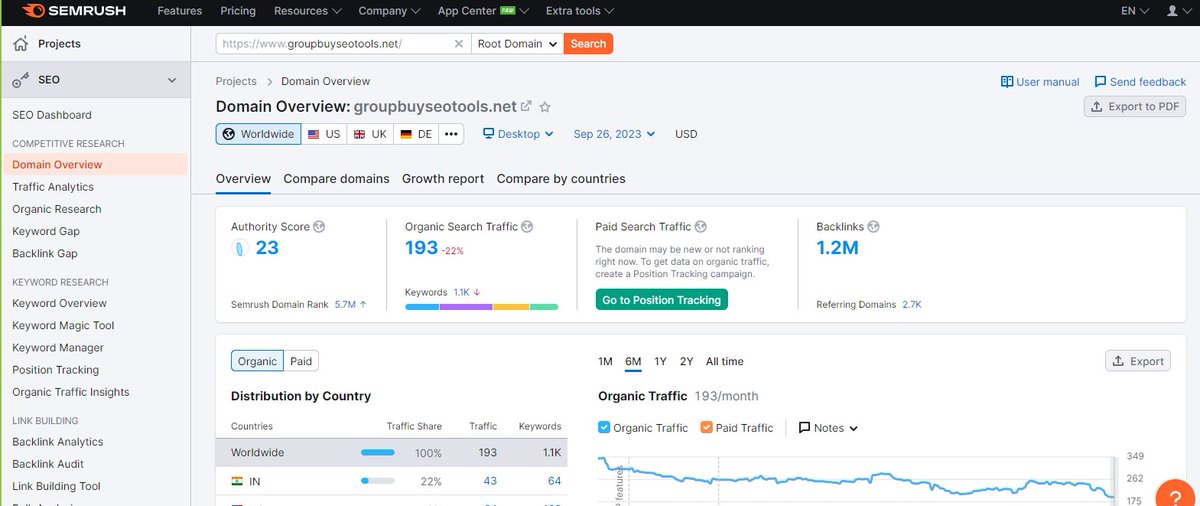Click the Send feedback chat icon
This screenshot has height=506, width=1200.
1100,82
